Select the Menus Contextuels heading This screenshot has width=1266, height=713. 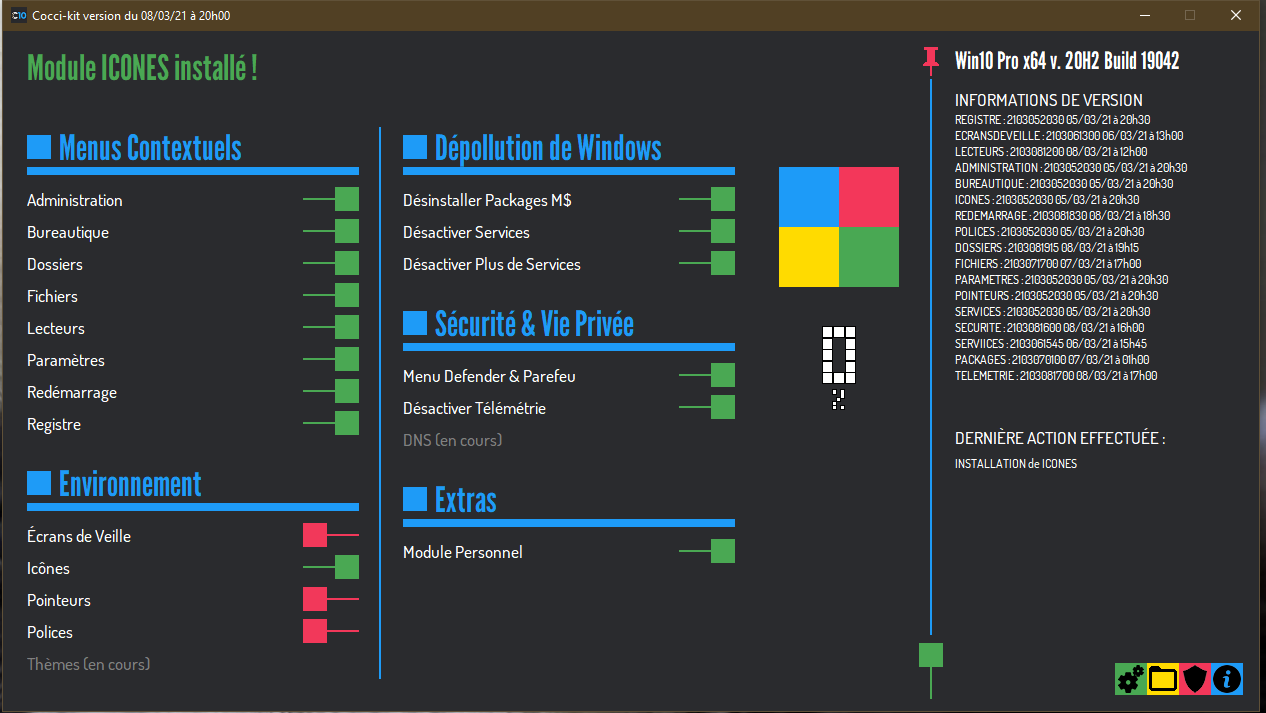150,148
